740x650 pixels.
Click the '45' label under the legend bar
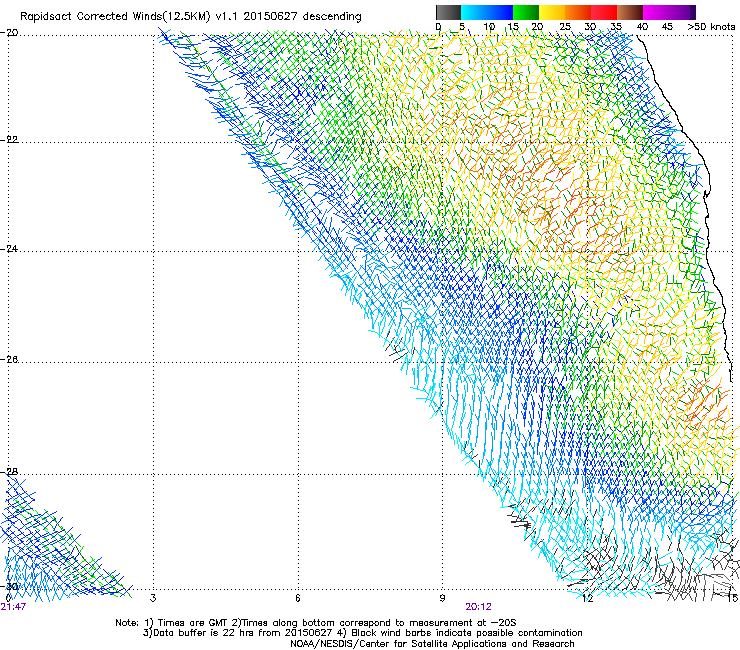coord(667,27)
